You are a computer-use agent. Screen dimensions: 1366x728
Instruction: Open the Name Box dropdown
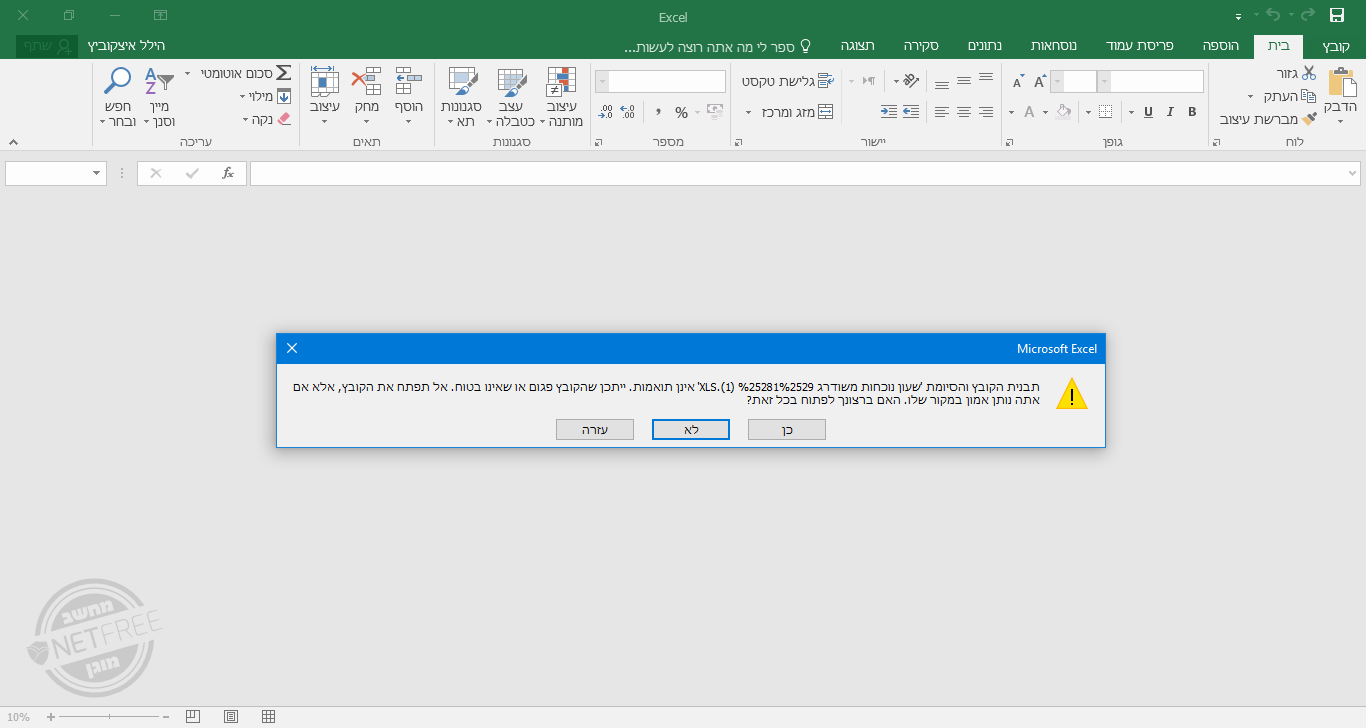(x=97, y=174)
